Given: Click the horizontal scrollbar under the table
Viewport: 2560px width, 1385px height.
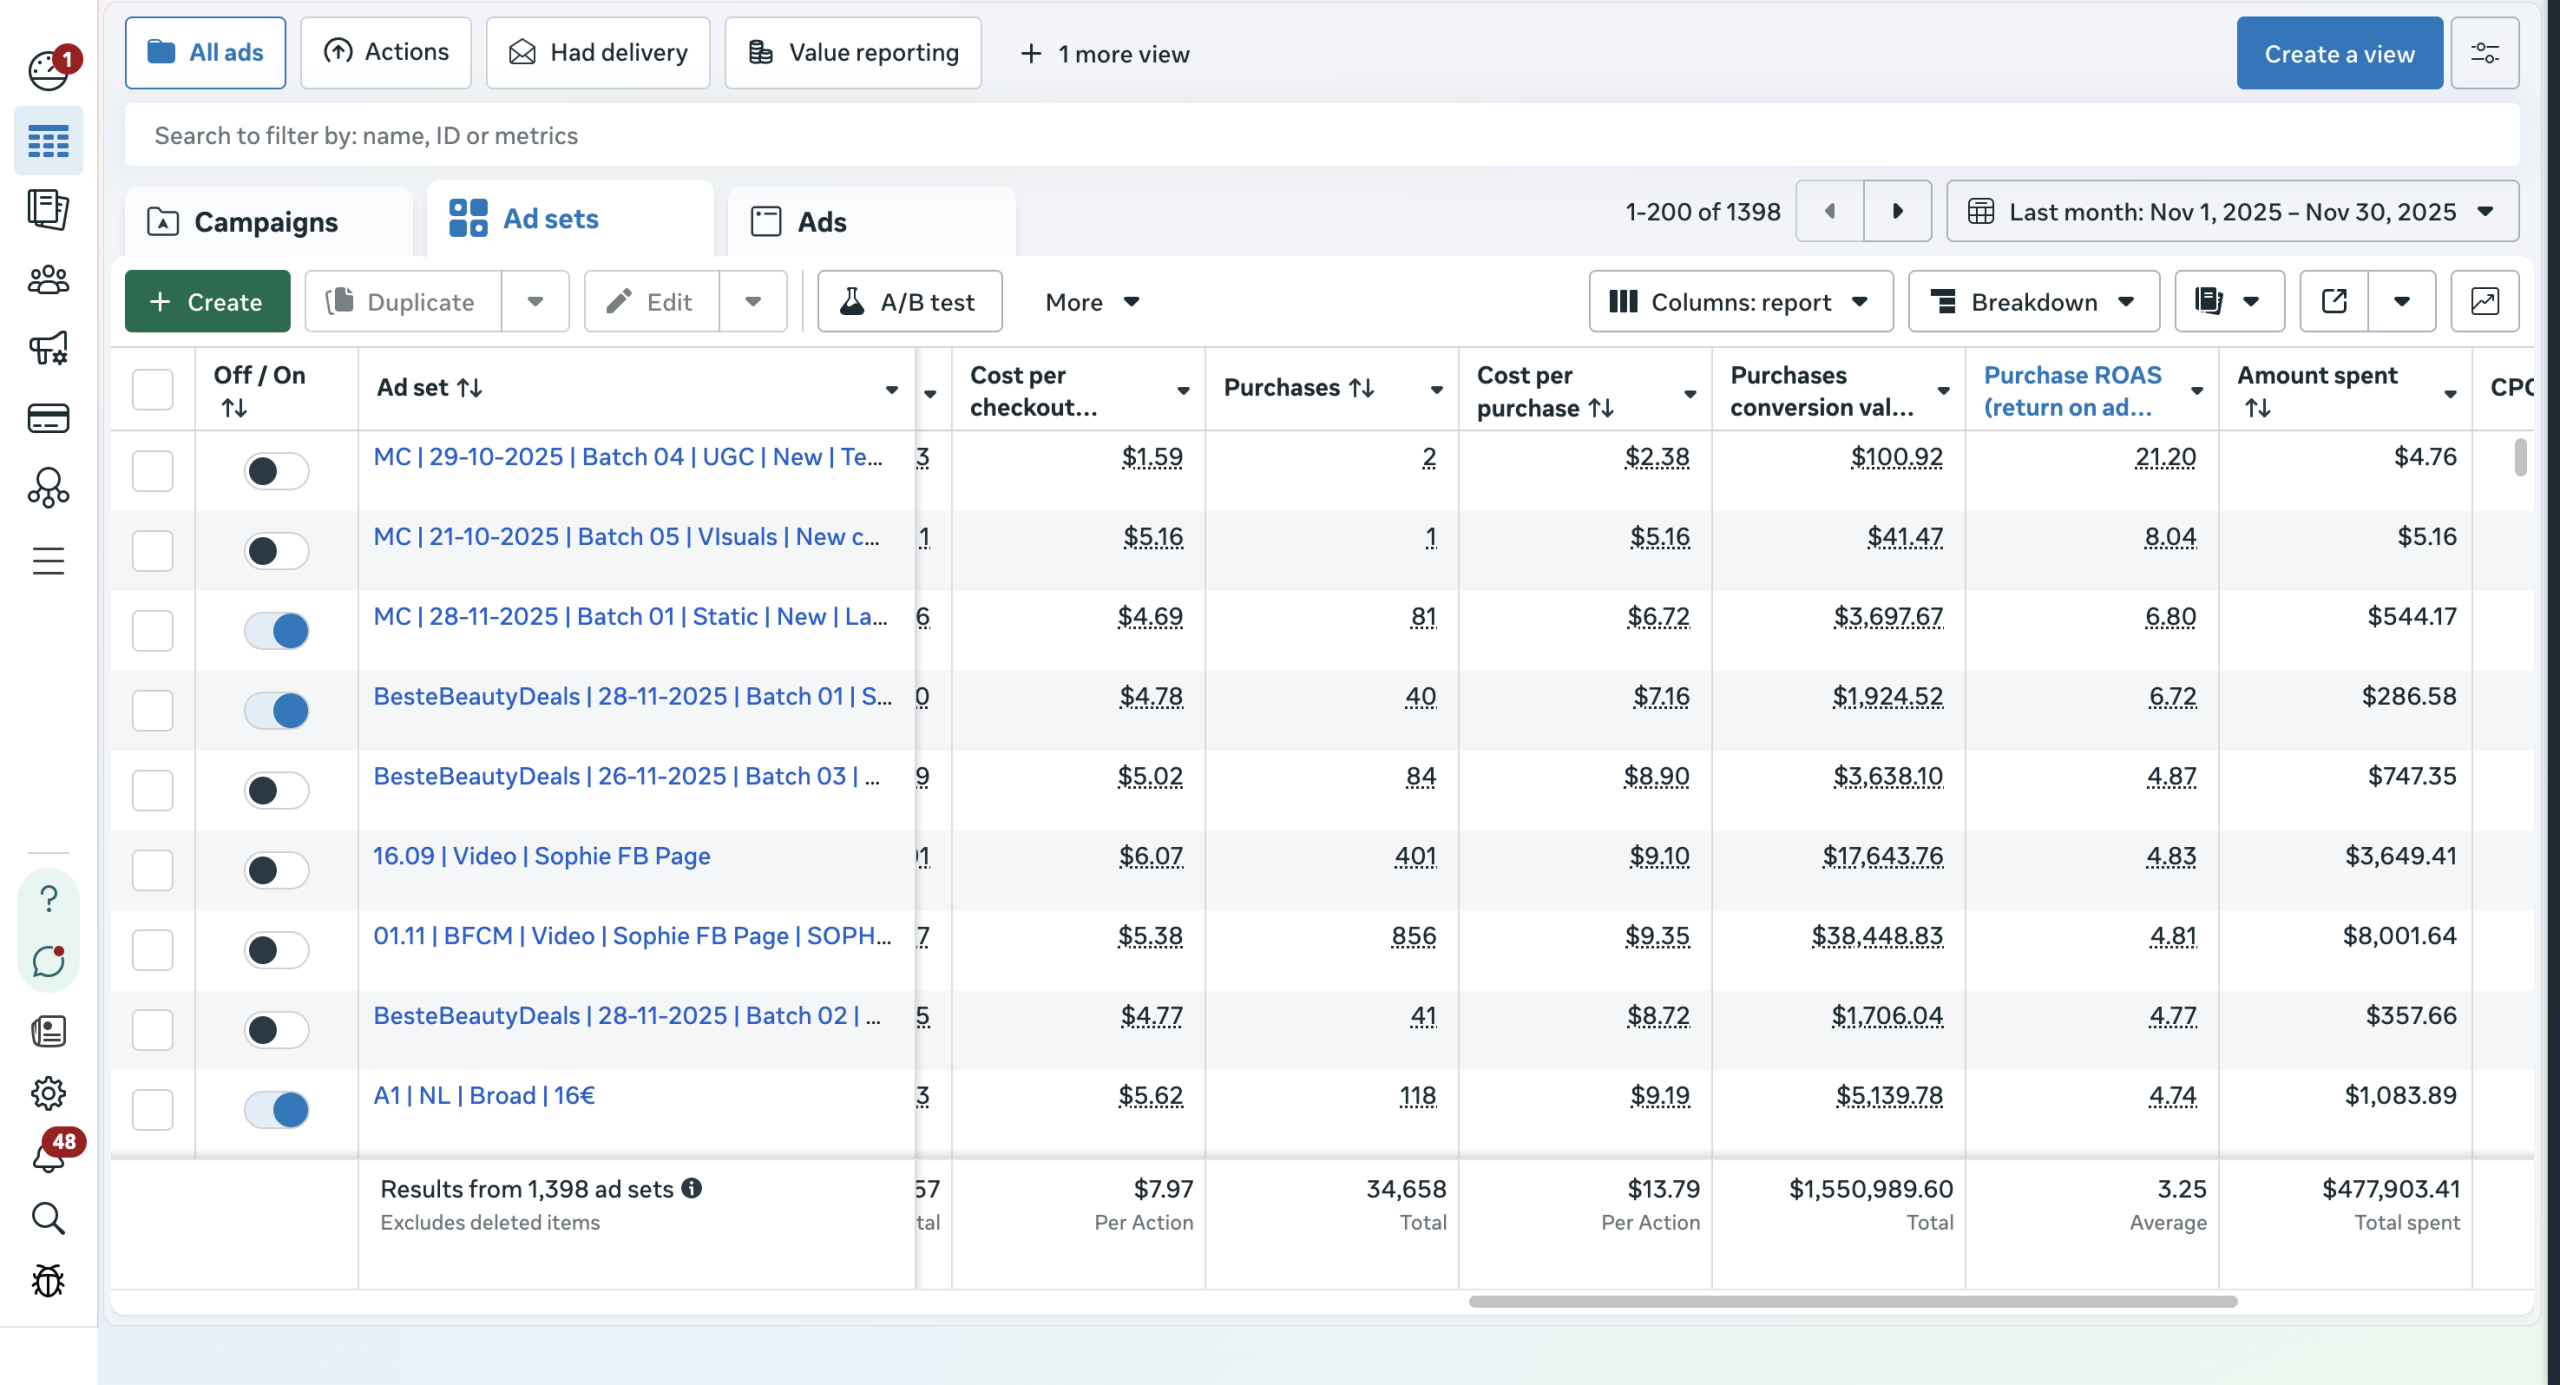Looking at the screenshot, I should click(1852, 1301).
